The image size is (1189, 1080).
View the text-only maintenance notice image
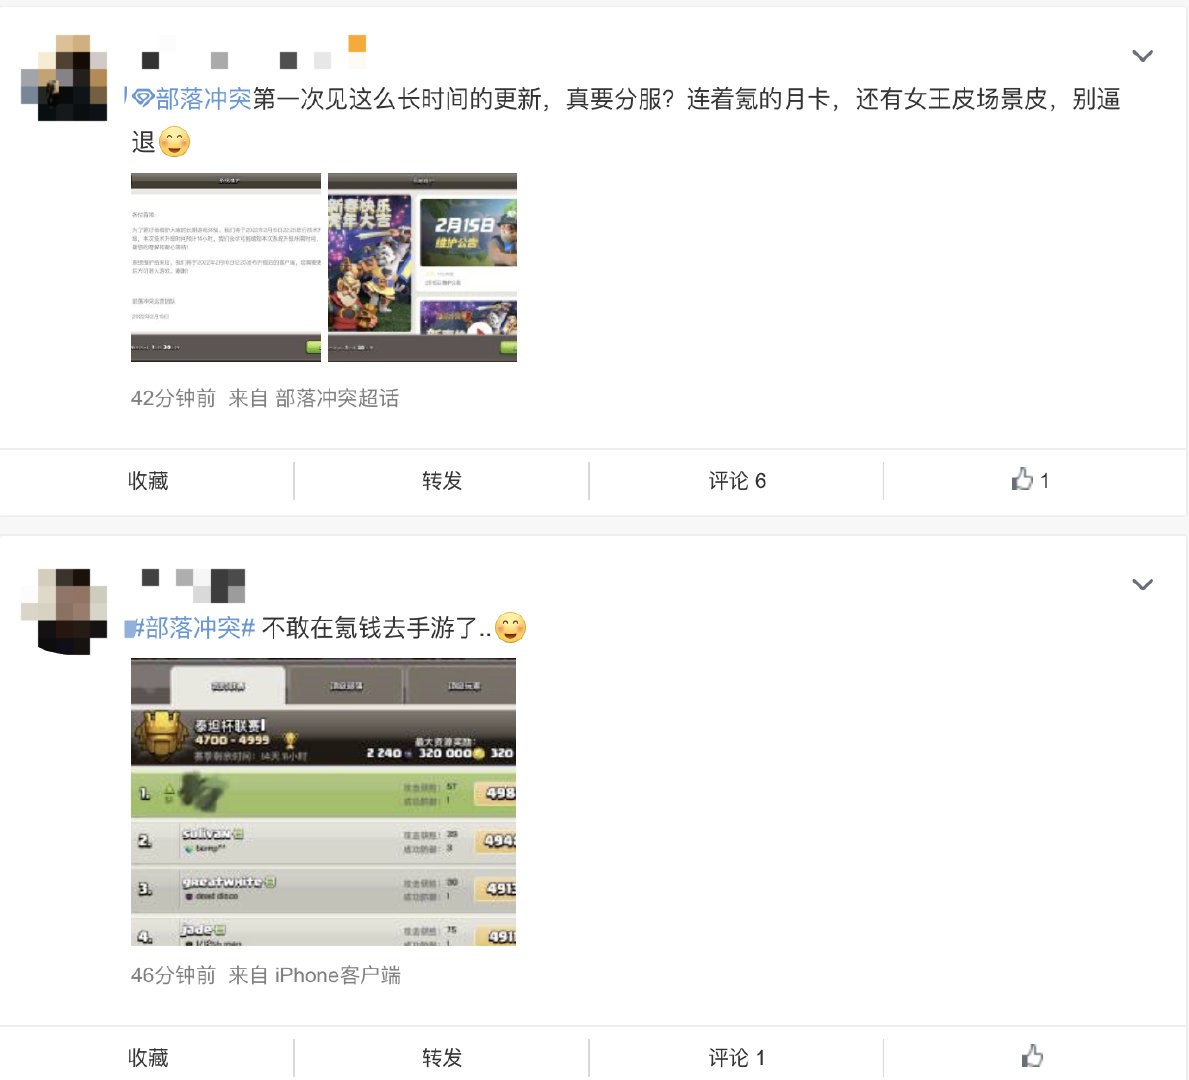pyautogui.click(x=226, y=267)
